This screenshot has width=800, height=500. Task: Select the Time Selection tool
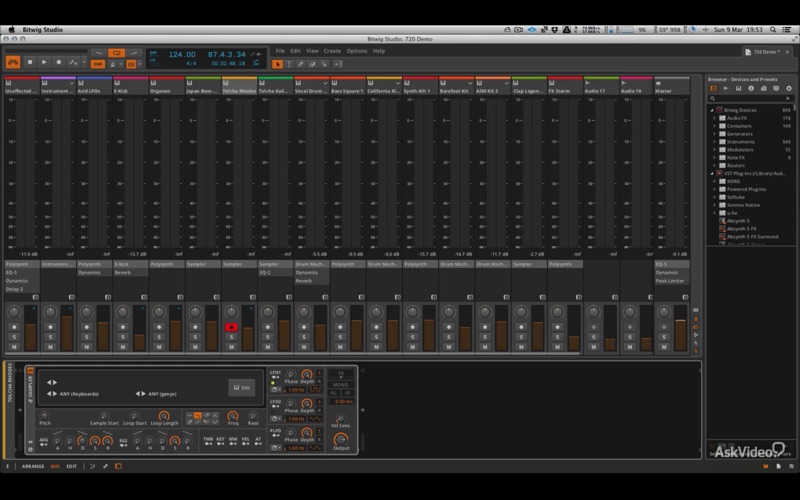point(289,64)
